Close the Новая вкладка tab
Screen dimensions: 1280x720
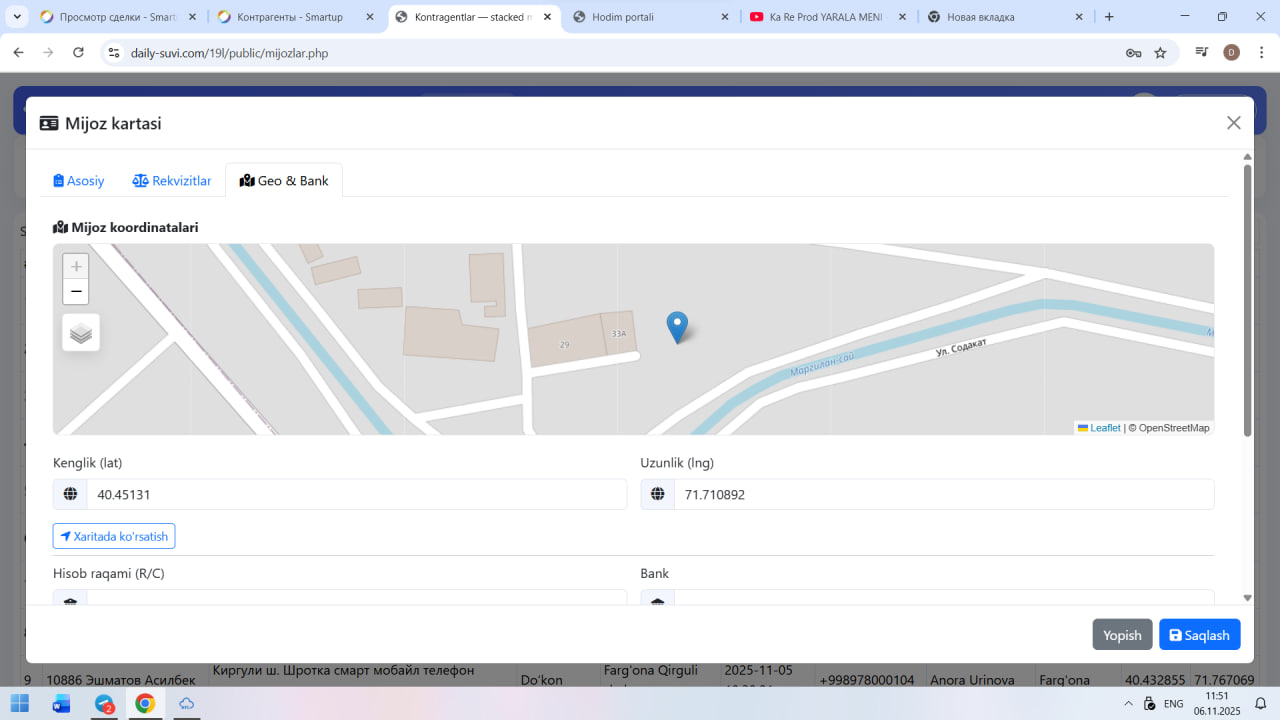[1079, 17]
